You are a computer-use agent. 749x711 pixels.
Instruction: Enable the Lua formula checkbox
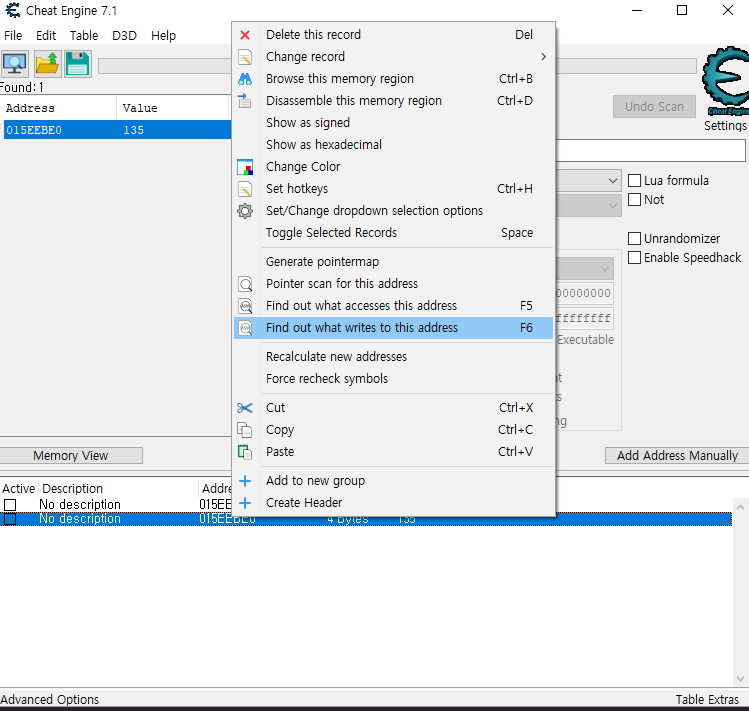(x=634, y=181)
